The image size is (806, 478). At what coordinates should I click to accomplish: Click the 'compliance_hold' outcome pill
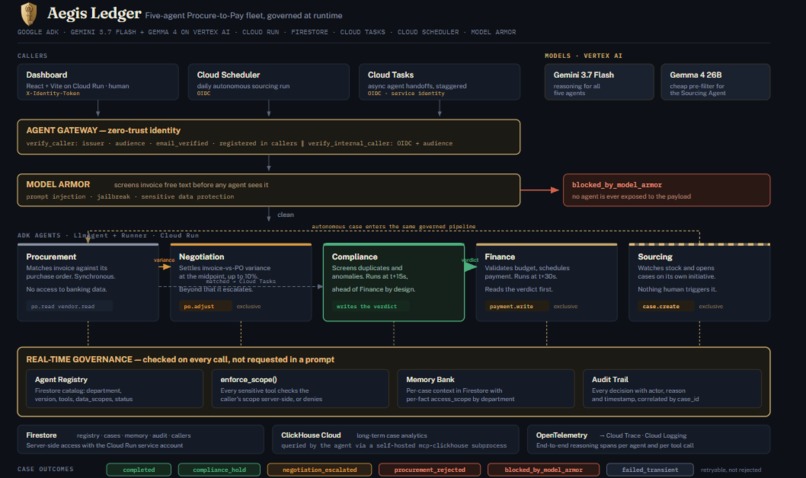click(219, 470)
